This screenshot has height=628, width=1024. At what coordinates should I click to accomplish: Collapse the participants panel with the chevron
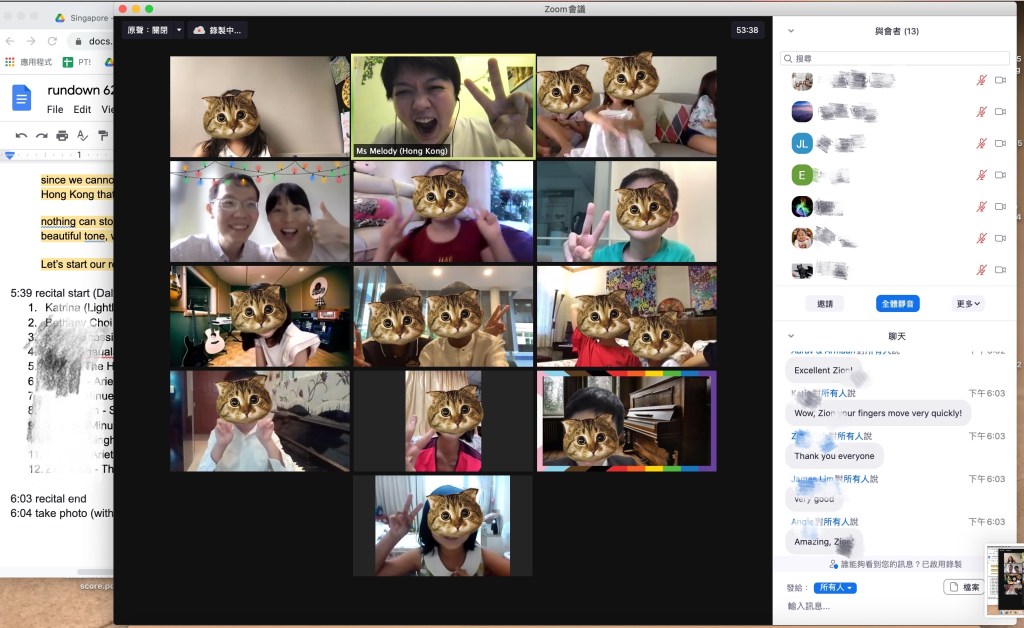791,31
